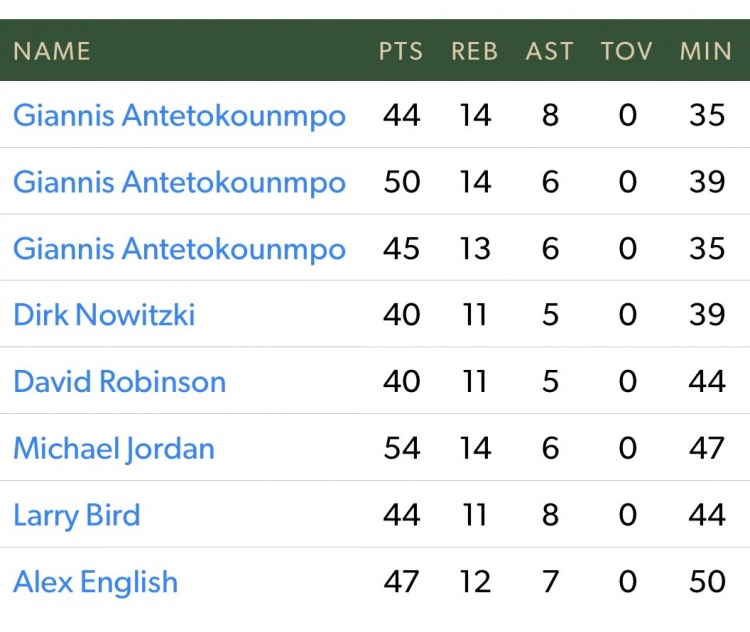Click Alex English's 50 minutes value

click(x=706, y=582)
